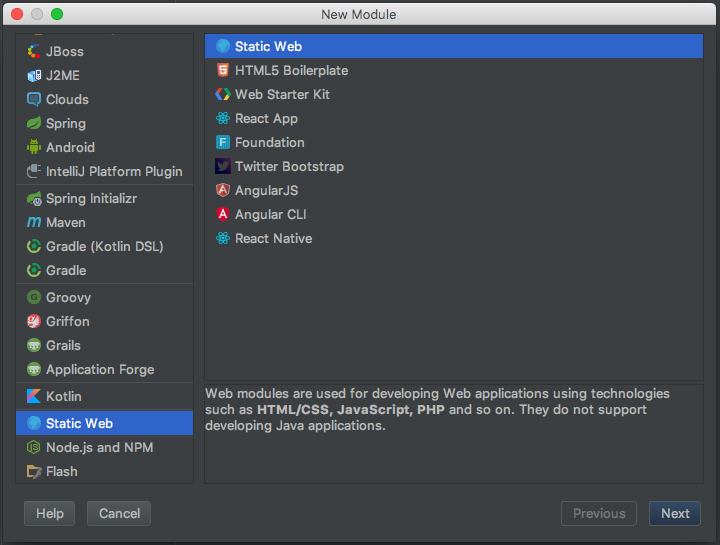
Task: Click the AngularJS shield icon
Action: [x=223, y=190]
